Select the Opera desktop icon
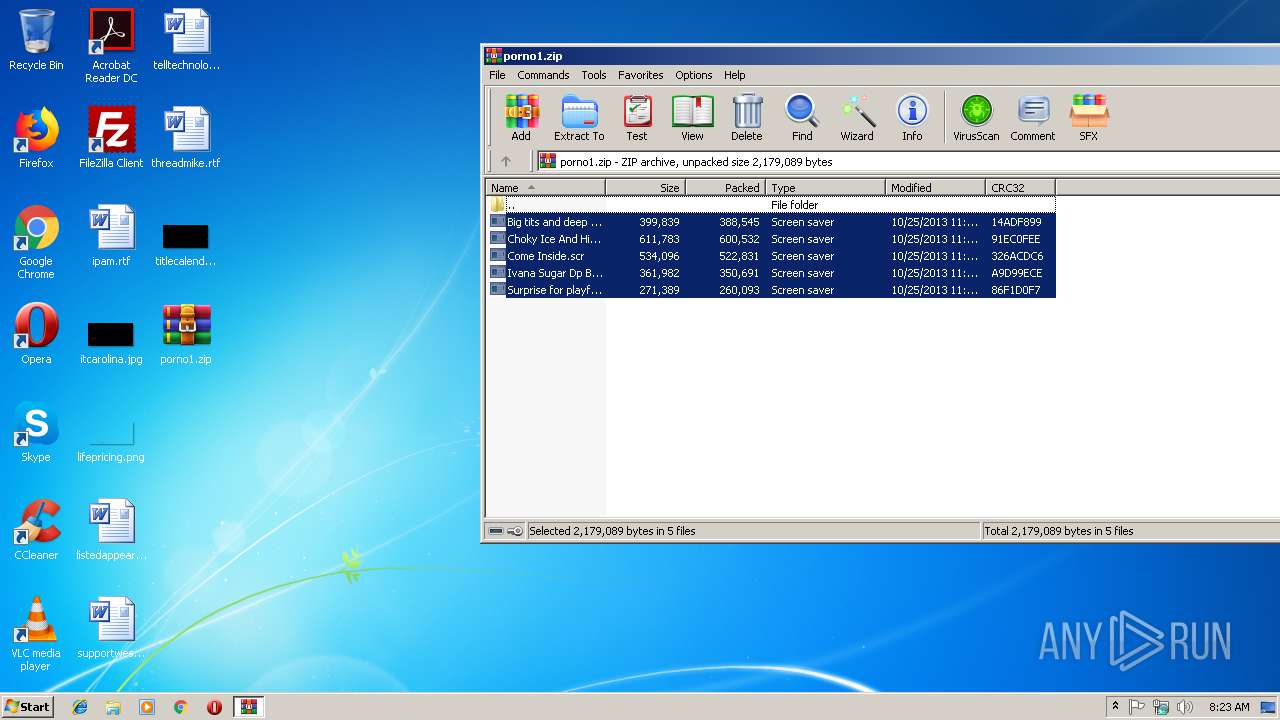 36,334
